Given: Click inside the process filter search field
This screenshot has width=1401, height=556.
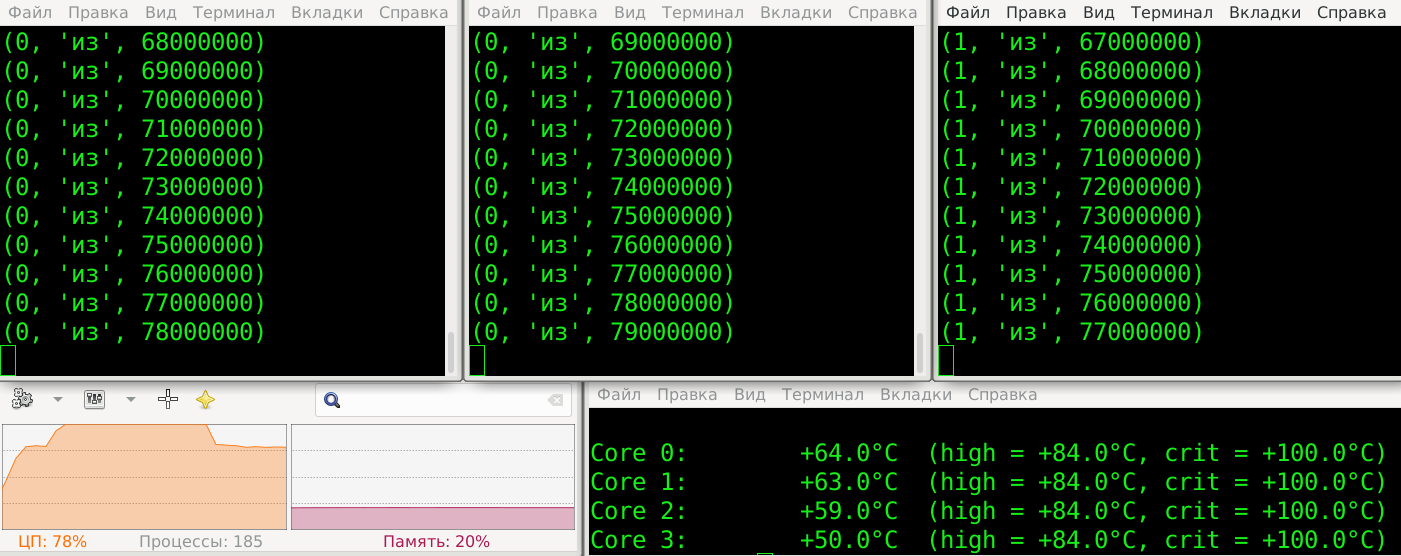Looking at the screenshot, I should pos(440,401).
